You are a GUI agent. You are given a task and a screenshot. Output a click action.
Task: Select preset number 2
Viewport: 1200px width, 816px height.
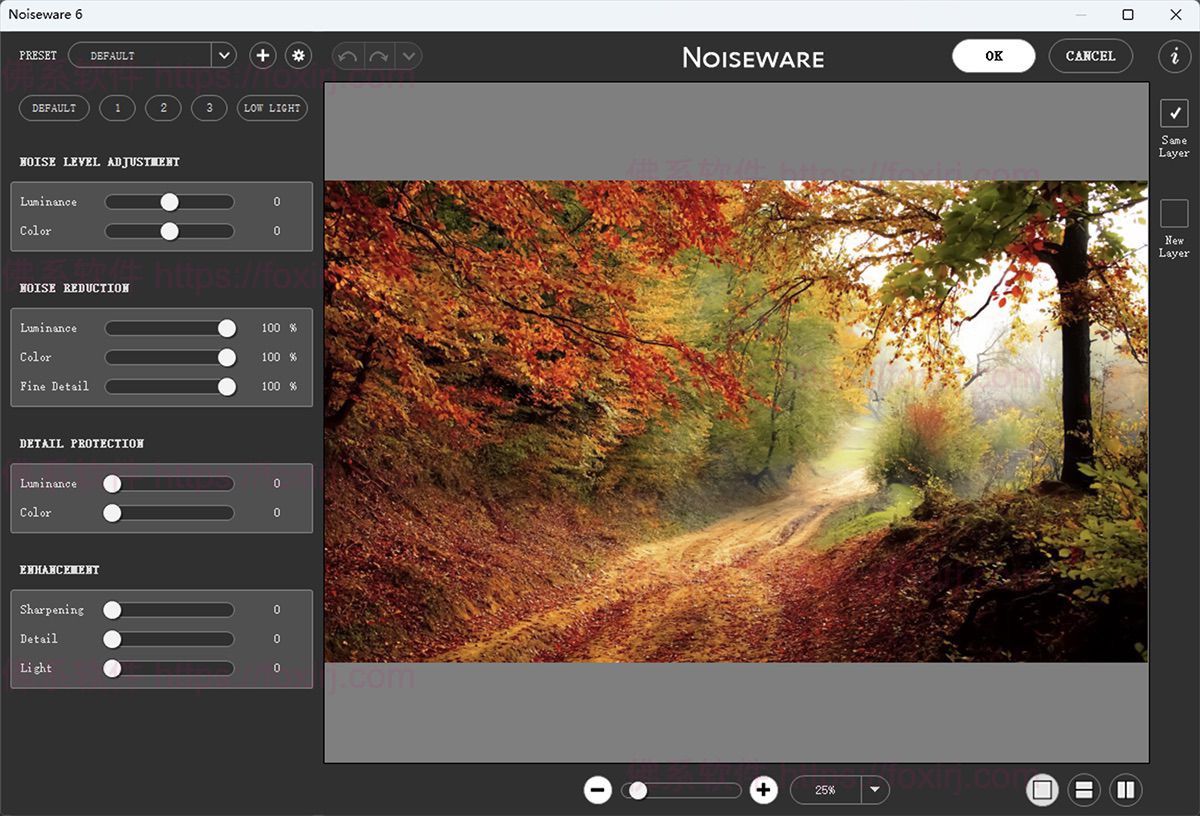tap(163, 108)
